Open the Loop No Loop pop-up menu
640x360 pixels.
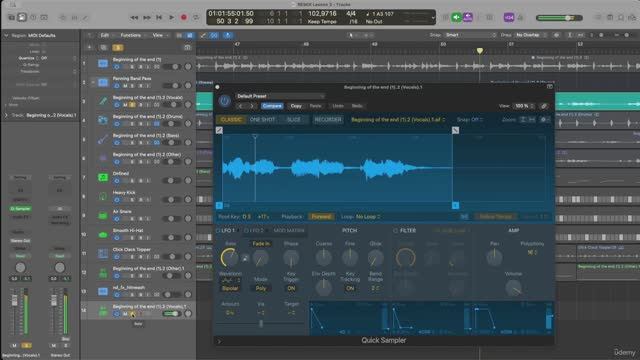tap(368, 217)
